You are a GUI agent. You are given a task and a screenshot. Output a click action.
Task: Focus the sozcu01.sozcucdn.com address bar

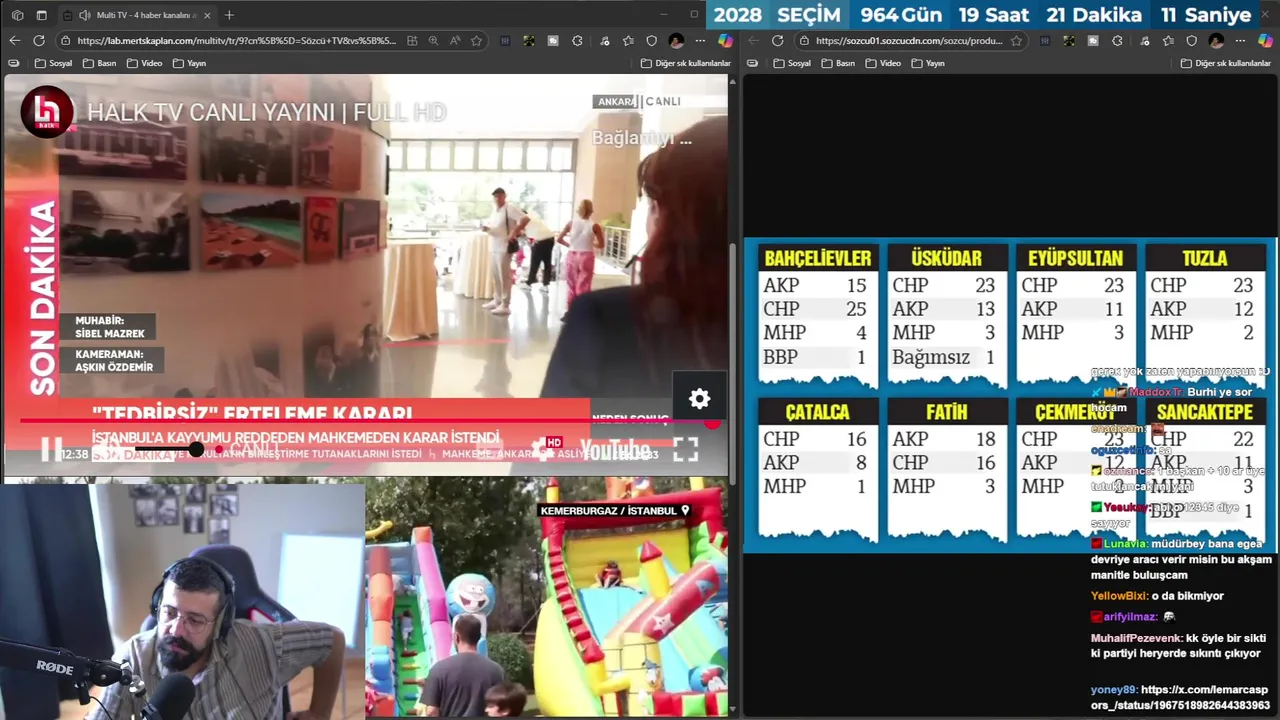point(908,41)
